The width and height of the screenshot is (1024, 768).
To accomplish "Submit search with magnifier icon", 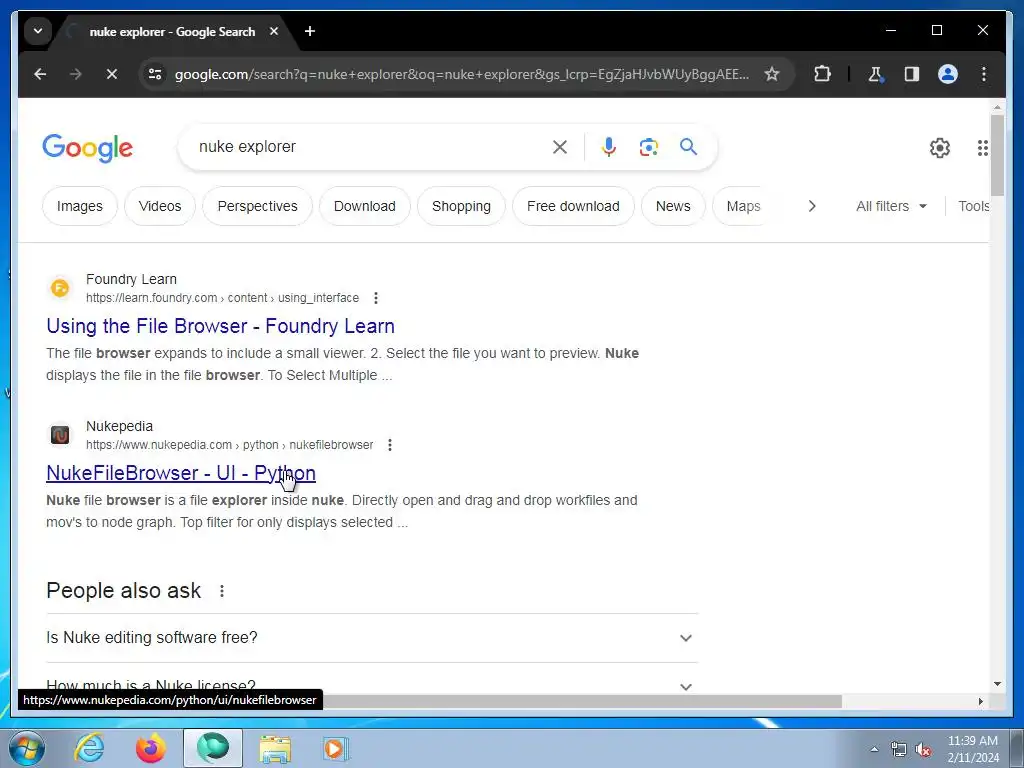I will click(688, 147).
